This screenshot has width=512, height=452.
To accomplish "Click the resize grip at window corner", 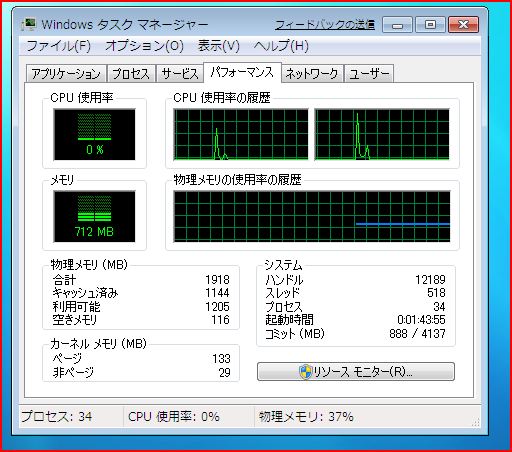I will tap(476, 423).
